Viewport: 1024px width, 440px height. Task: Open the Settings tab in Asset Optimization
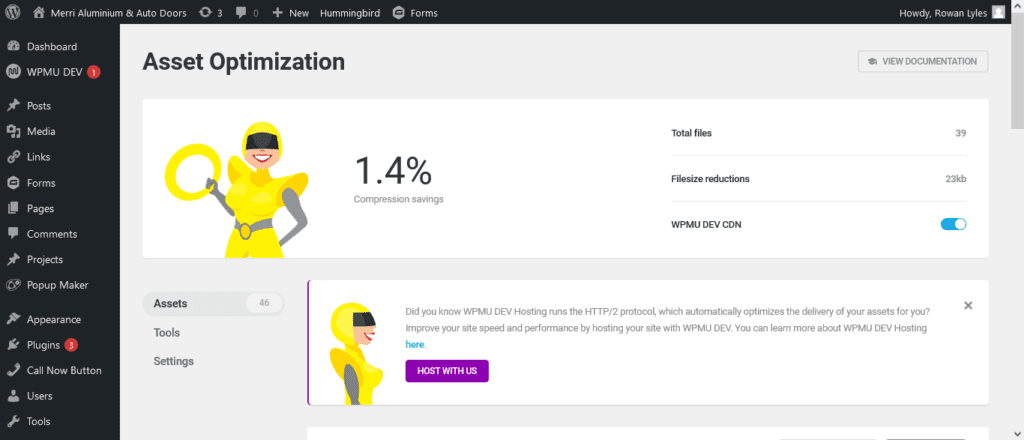click(174, 361)
